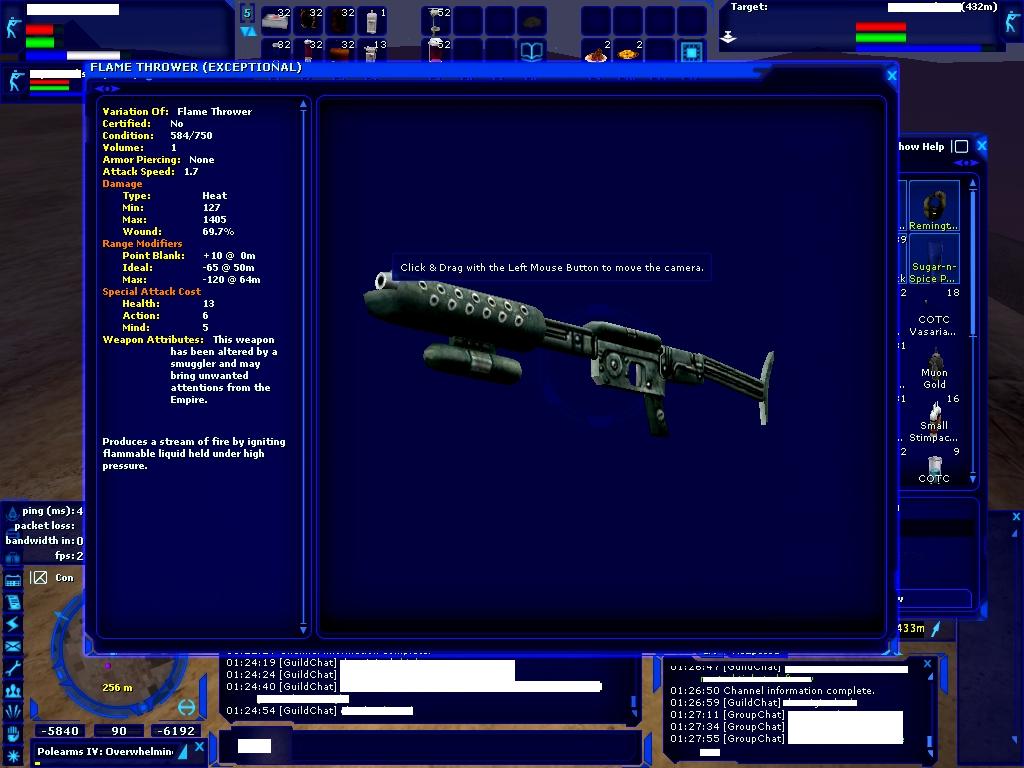Use the bottom-row toolbar item with count 82

point(275,50)
